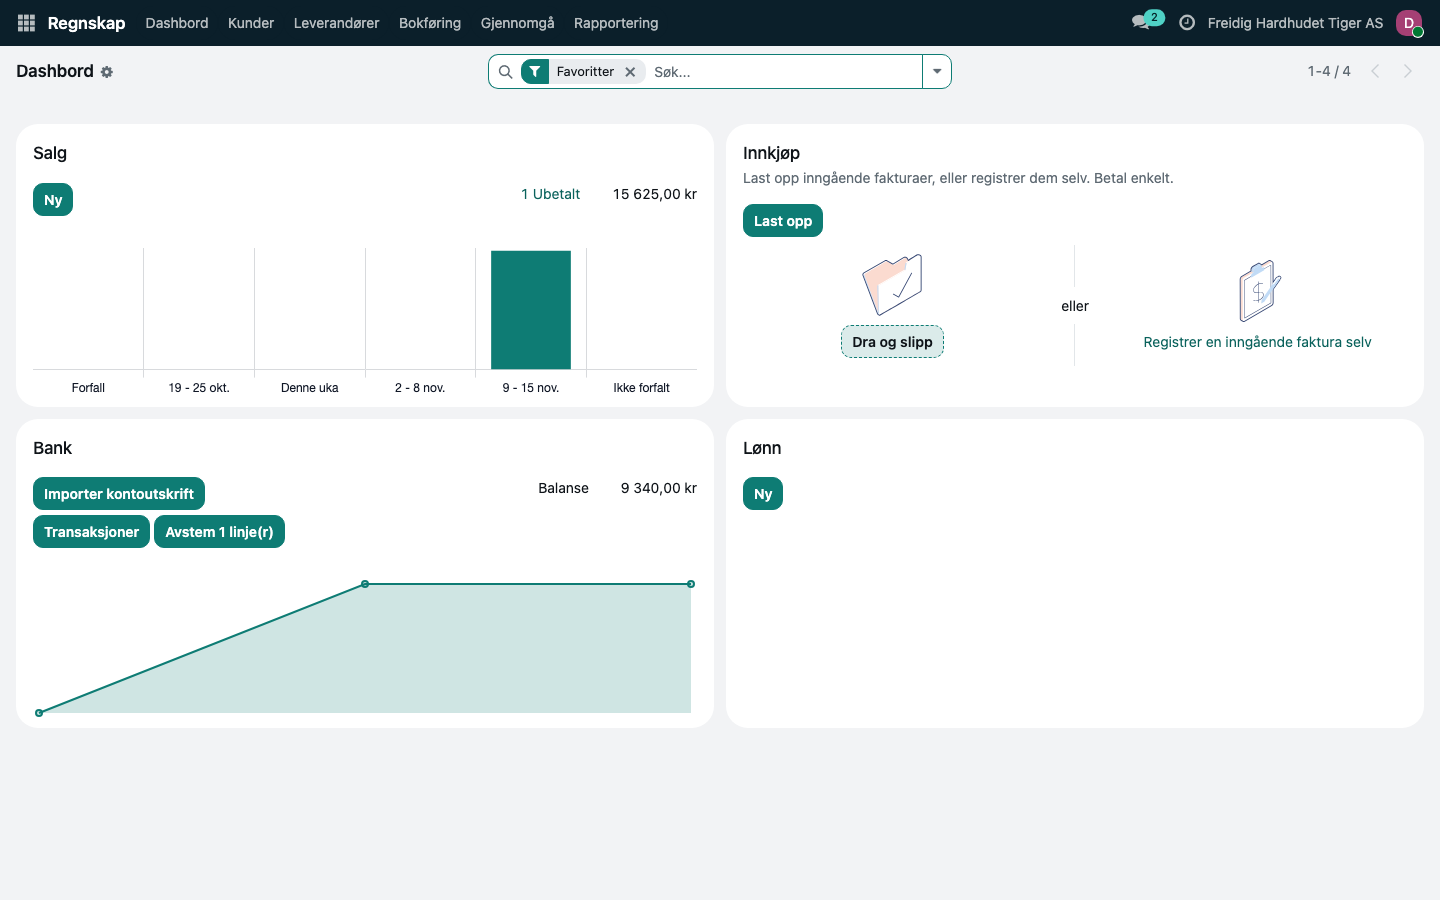Viewport: 1440px width, 900px height.
Task: Open the Kunder menu
Action: [x=251, y=23]
